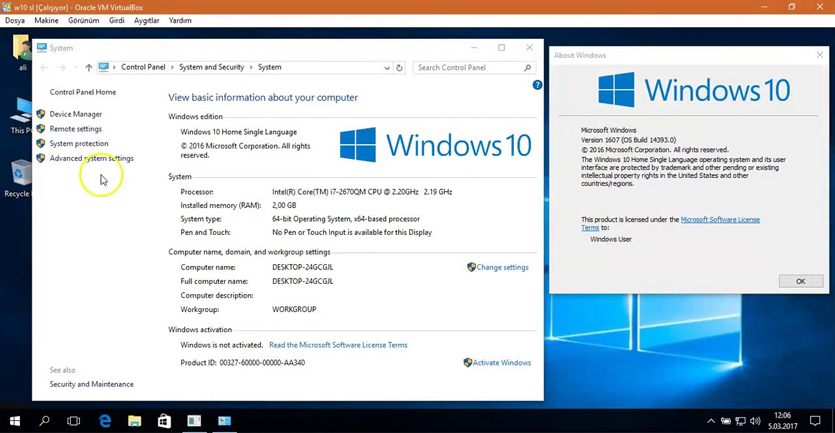Open the Girdi menu
Screen dimensions: 835x433
[117, 20]
